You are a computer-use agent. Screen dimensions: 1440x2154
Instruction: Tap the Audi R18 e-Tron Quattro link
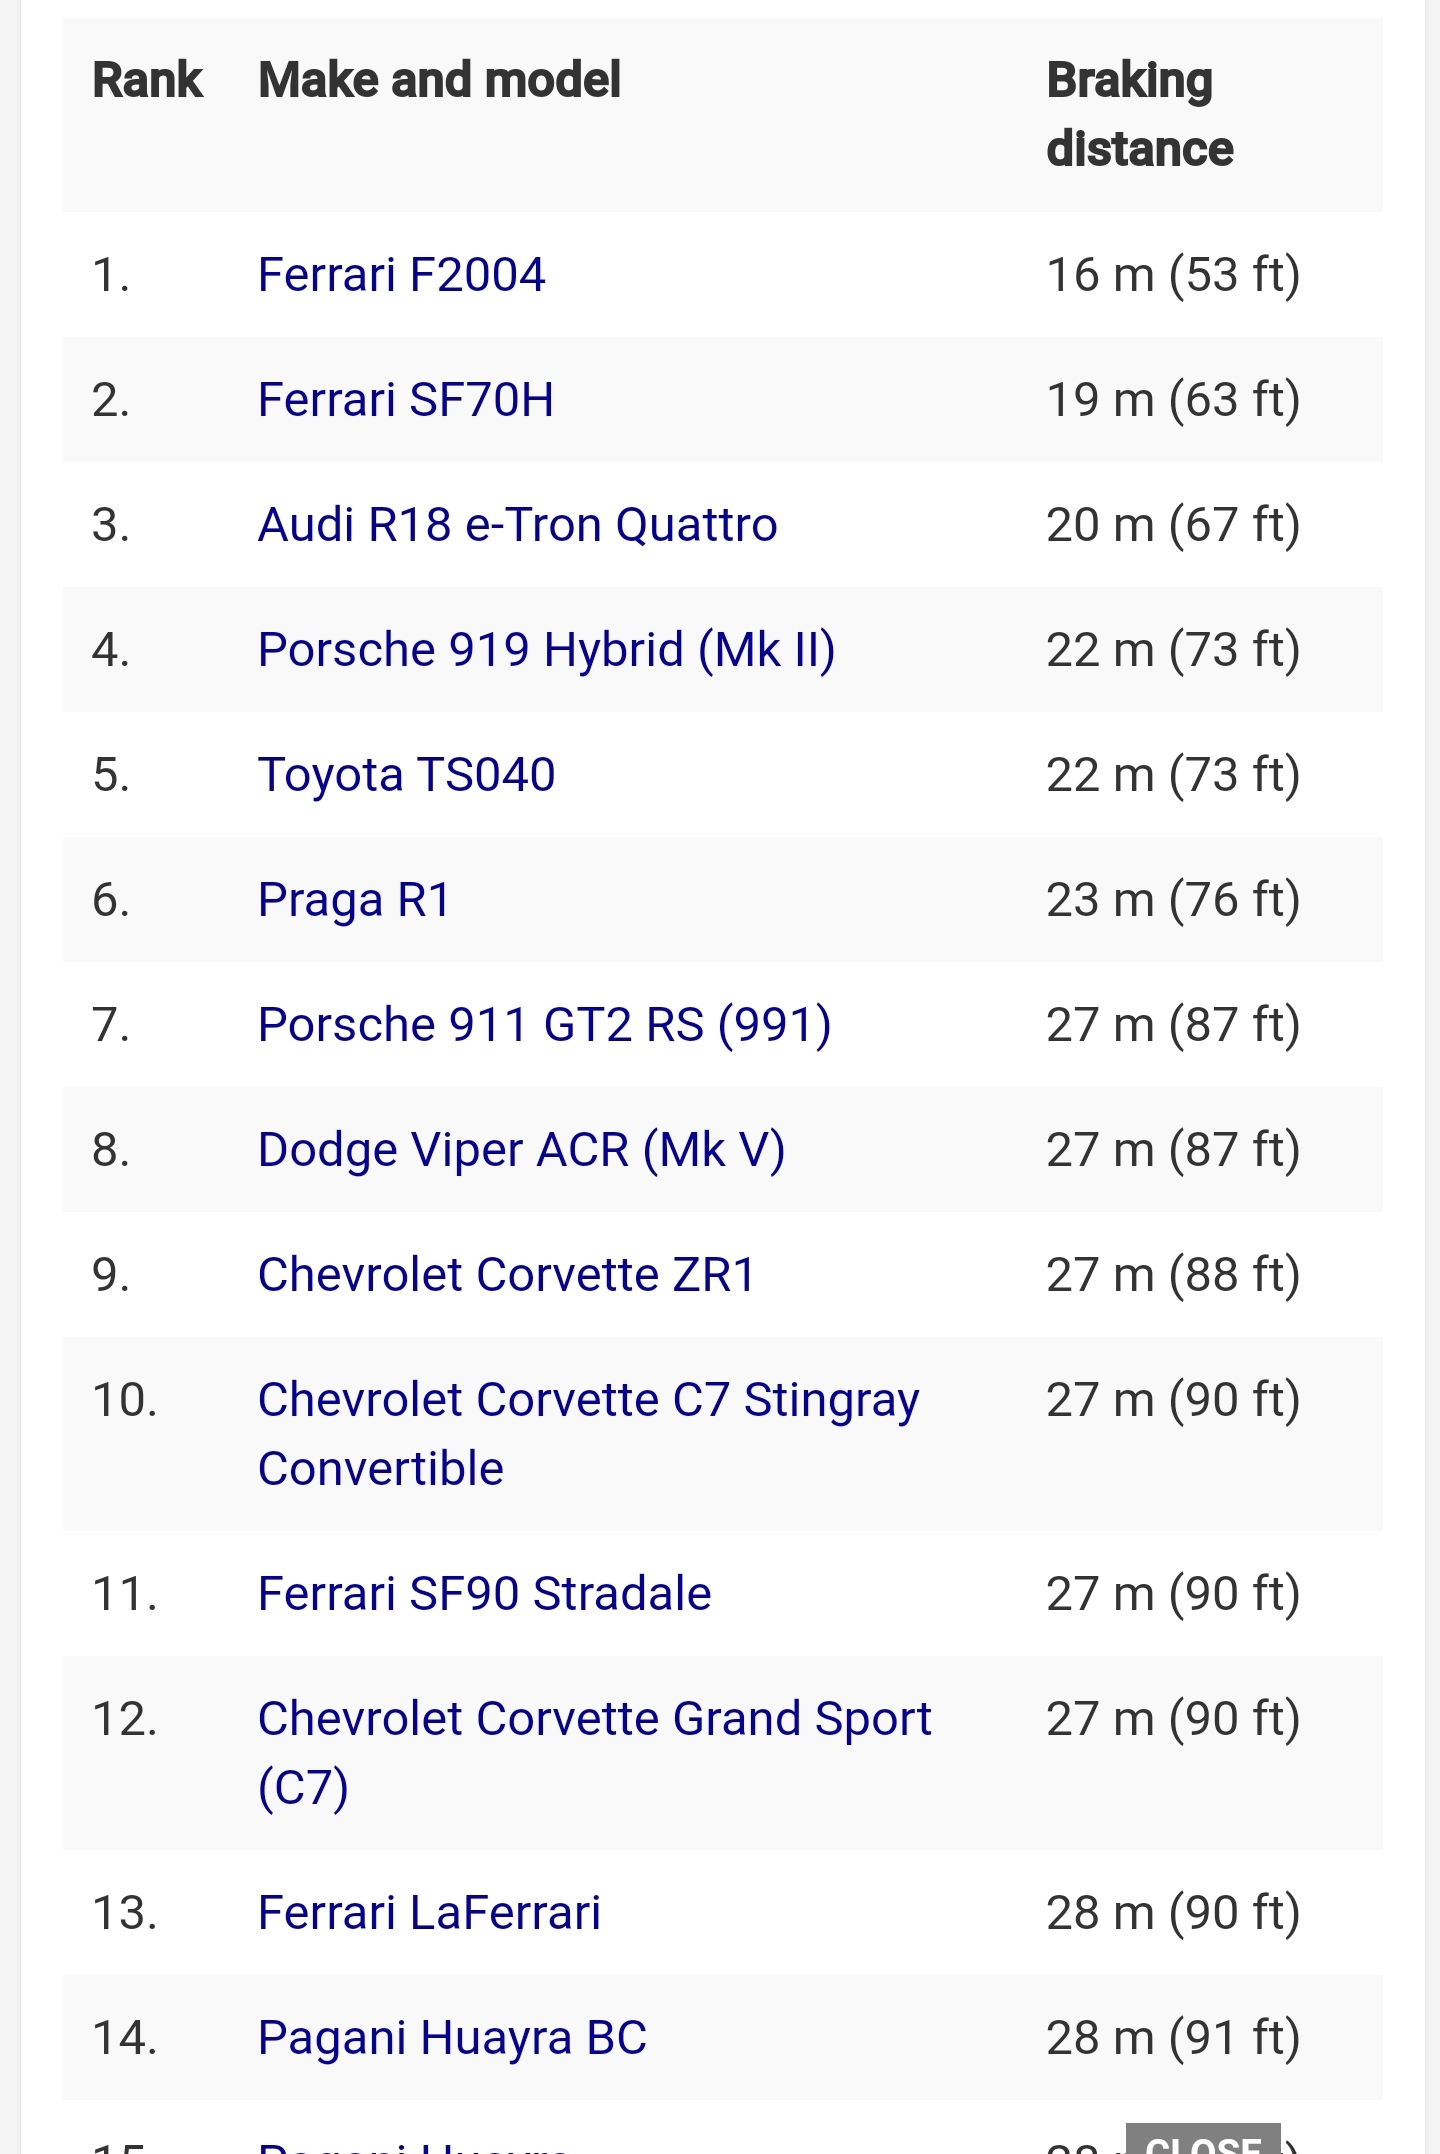pyautogui.click(x=517, y=525)
